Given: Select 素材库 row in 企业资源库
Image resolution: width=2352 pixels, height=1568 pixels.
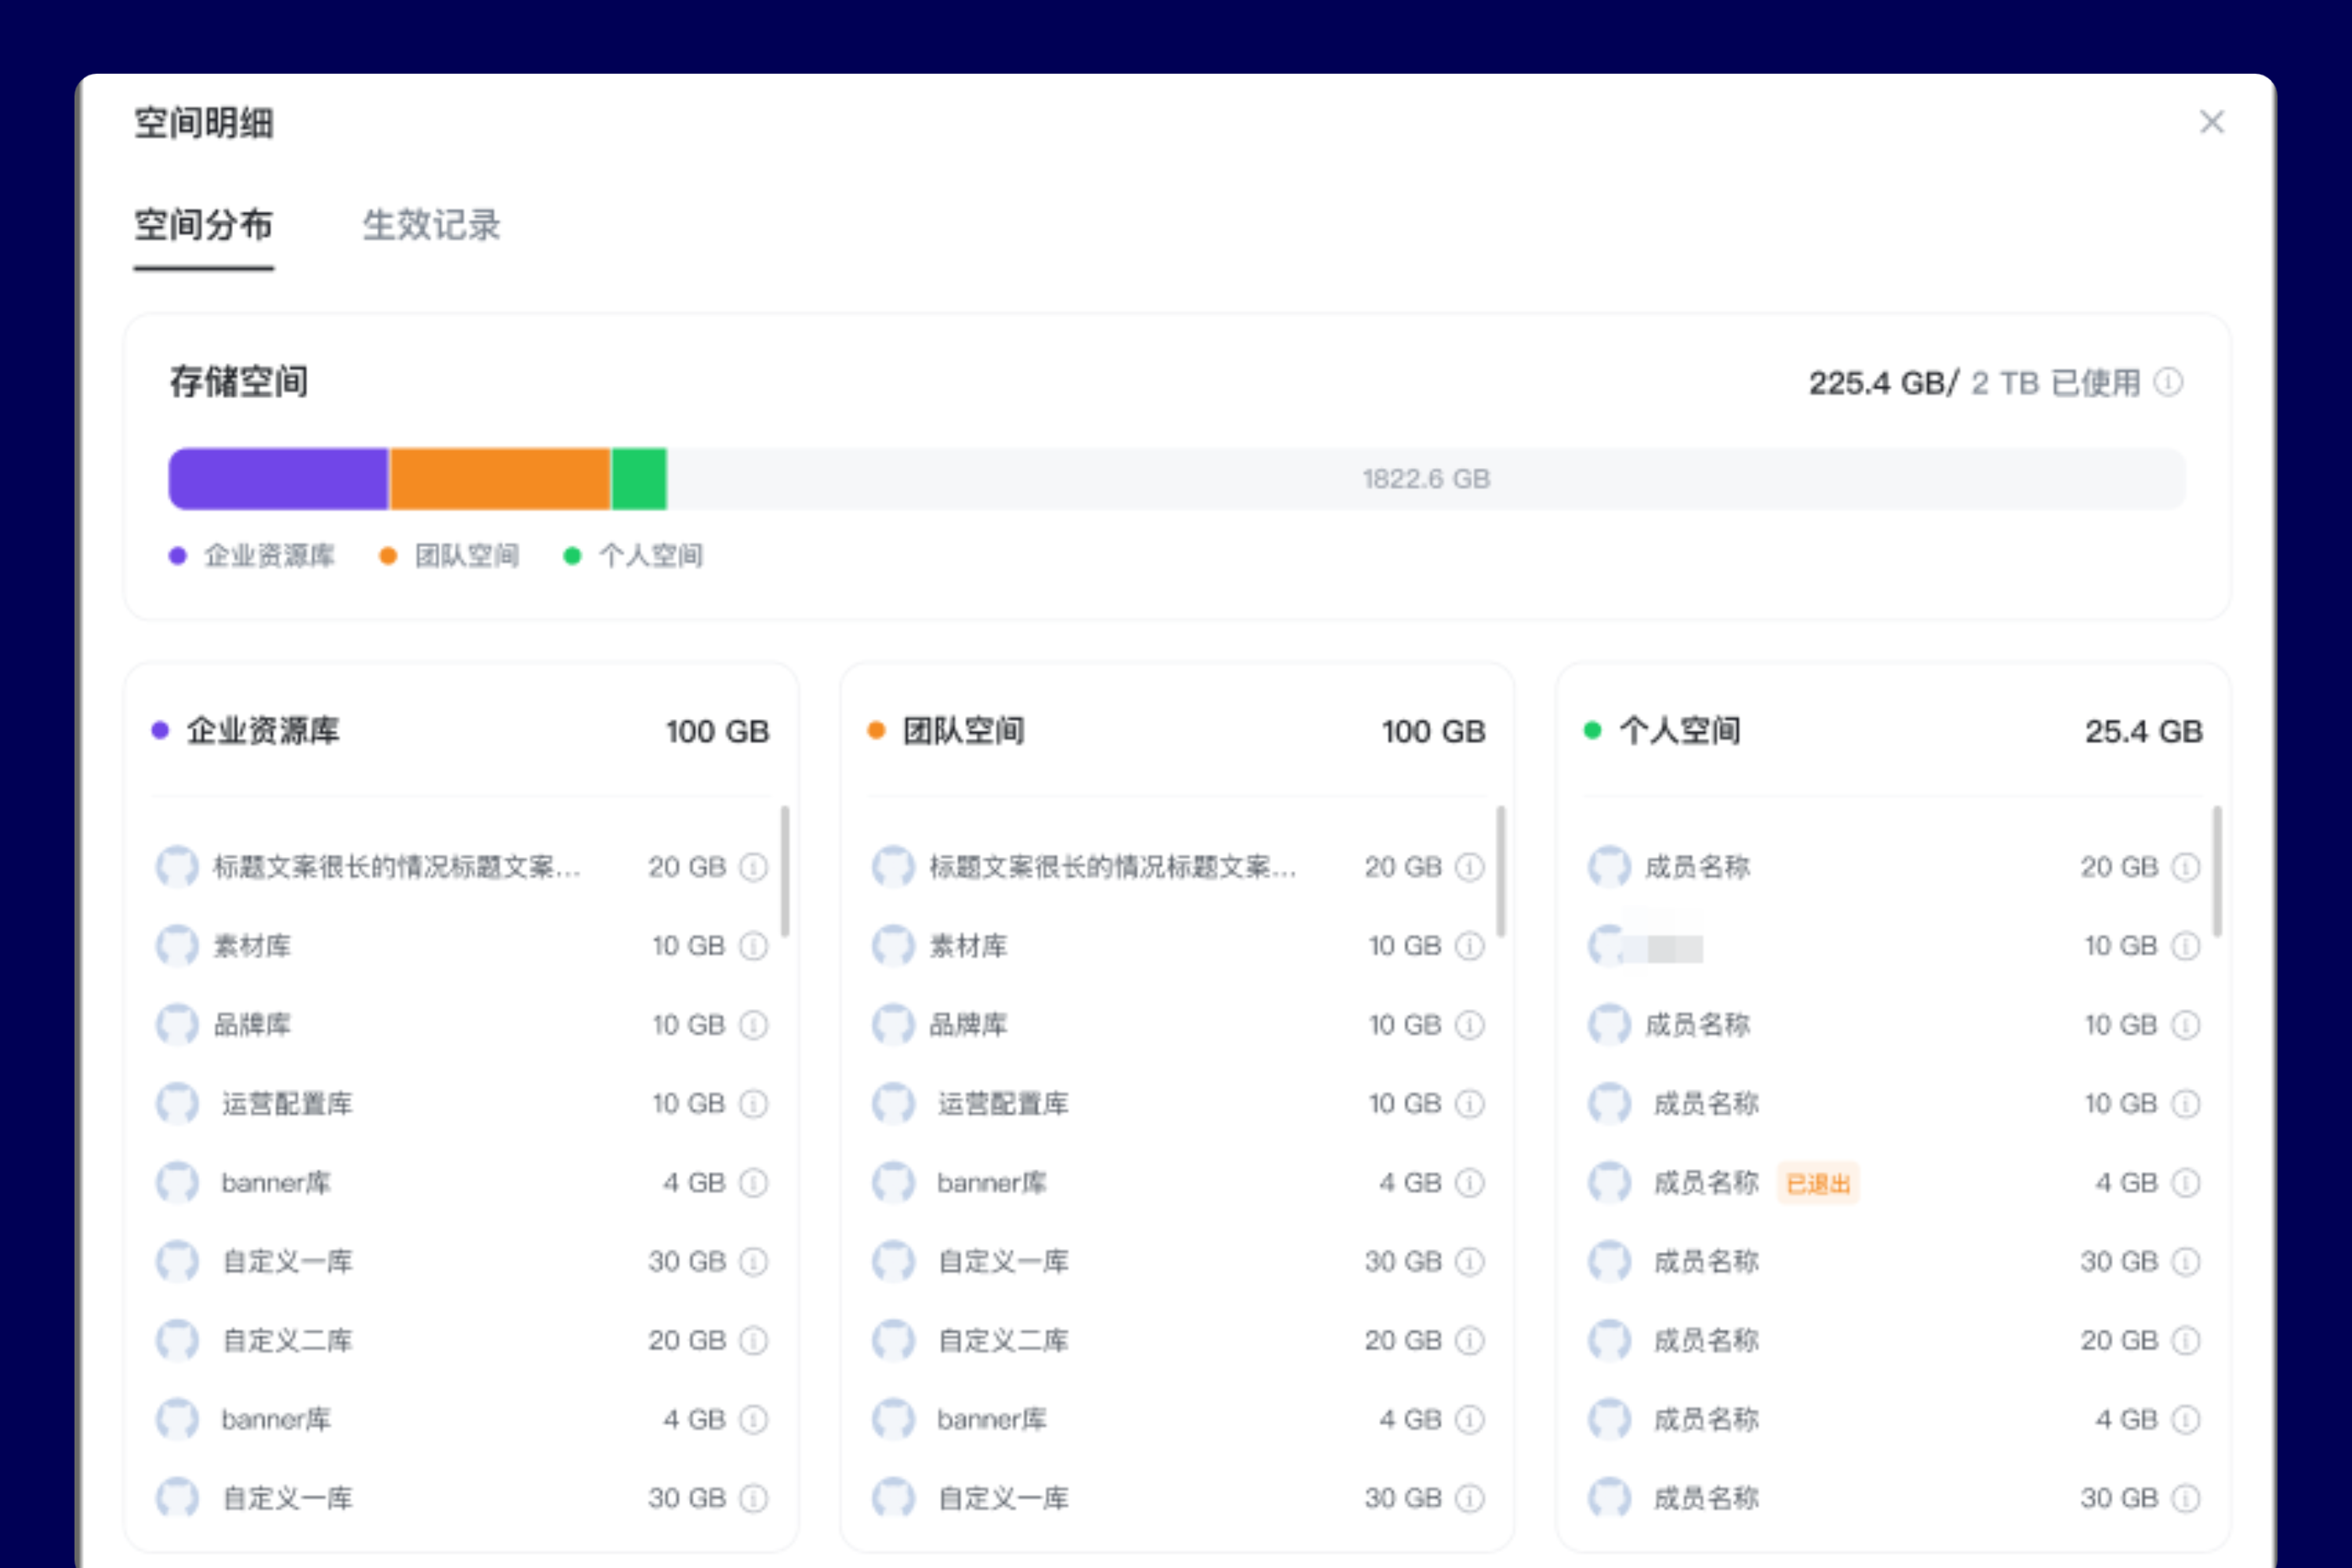Looking at the screenshot, I should point(461,946).
